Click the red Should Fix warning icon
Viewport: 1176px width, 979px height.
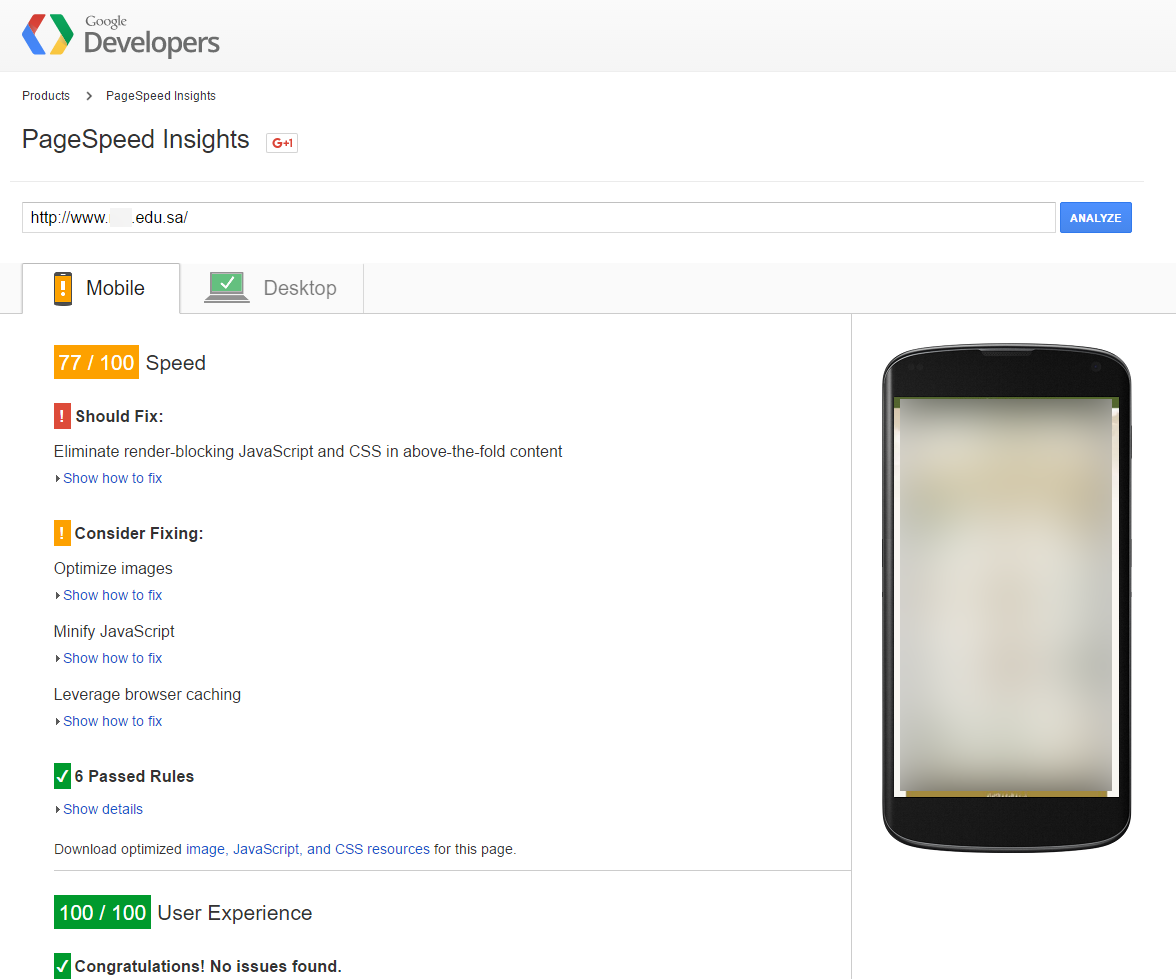[62, 416]
